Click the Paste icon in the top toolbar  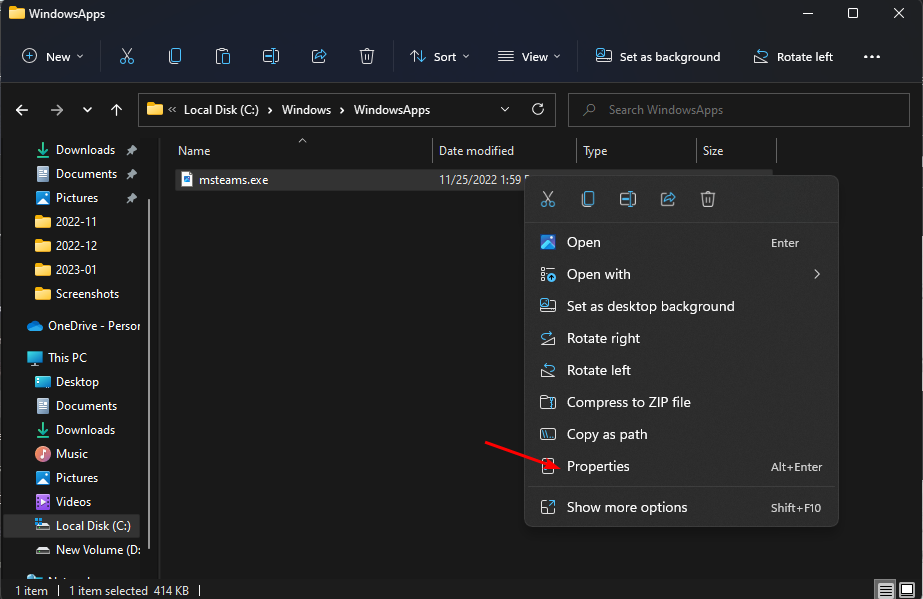(x=223, y=56)
